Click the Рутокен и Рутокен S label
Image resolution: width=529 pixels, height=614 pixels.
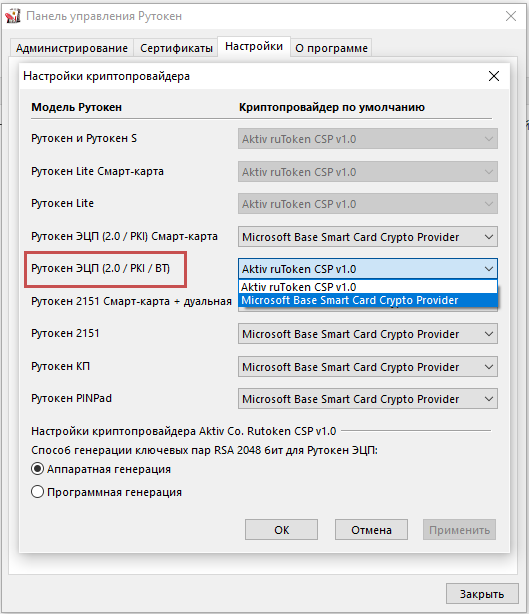[x=84, y=139]
